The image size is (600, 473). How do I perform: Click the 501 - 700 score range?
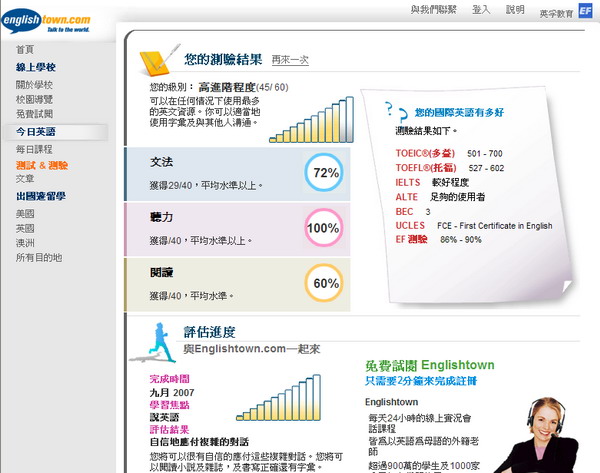(x=485, y=153)
